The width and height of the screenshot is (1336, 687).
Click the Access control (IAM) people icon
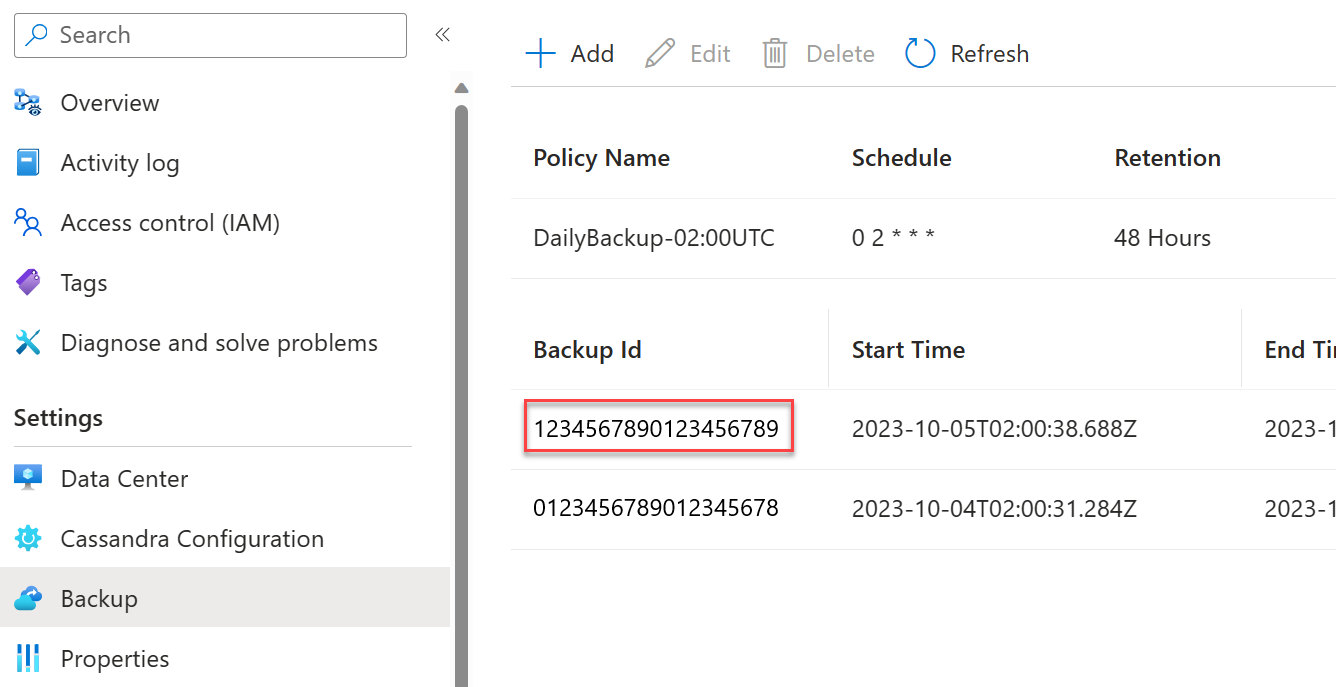27,223
